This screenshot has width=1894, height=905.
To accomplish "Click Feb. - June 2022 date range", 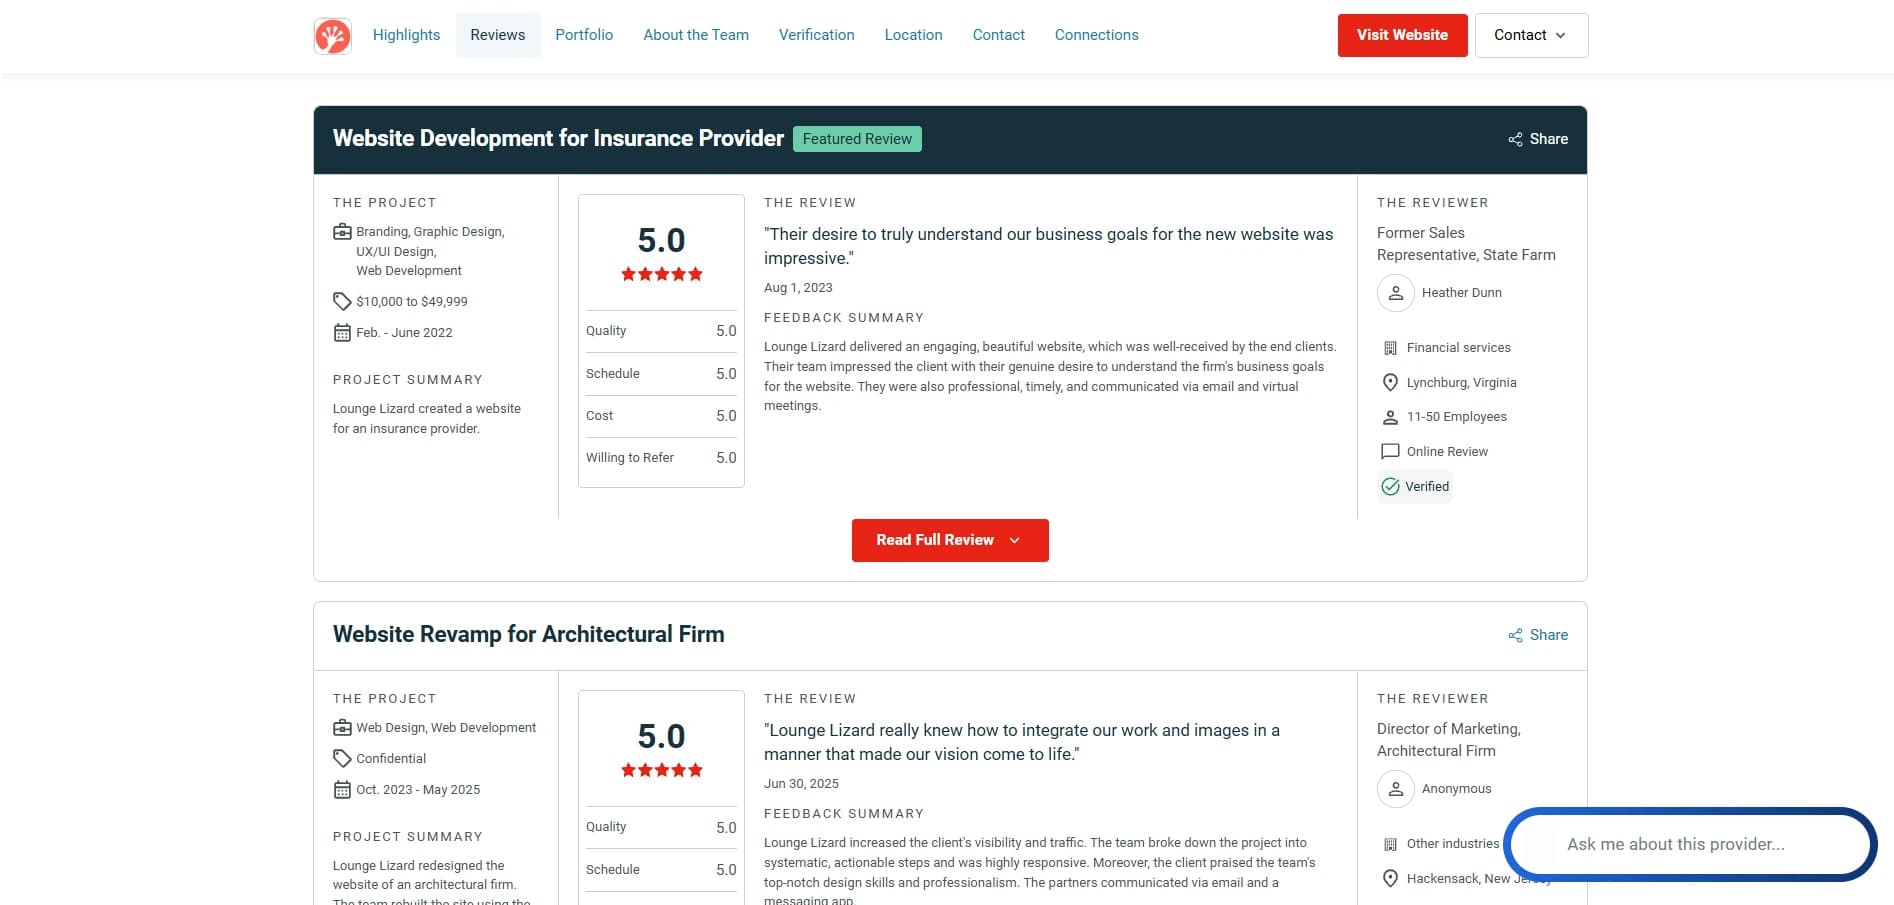I will pyautogui.click(x=404, y=333).
